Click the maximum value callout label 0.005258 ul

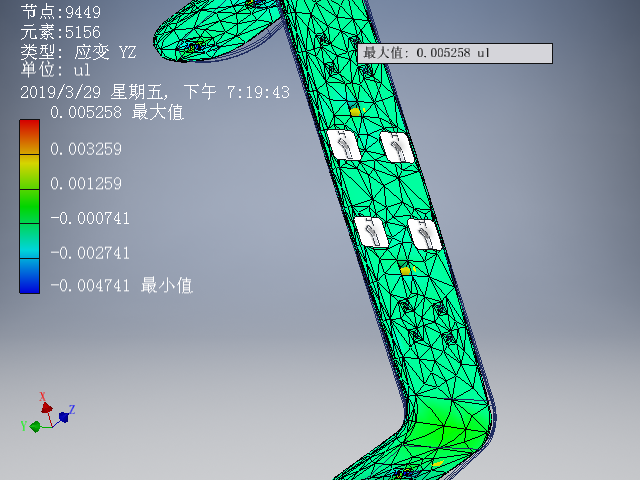[455, 53]
